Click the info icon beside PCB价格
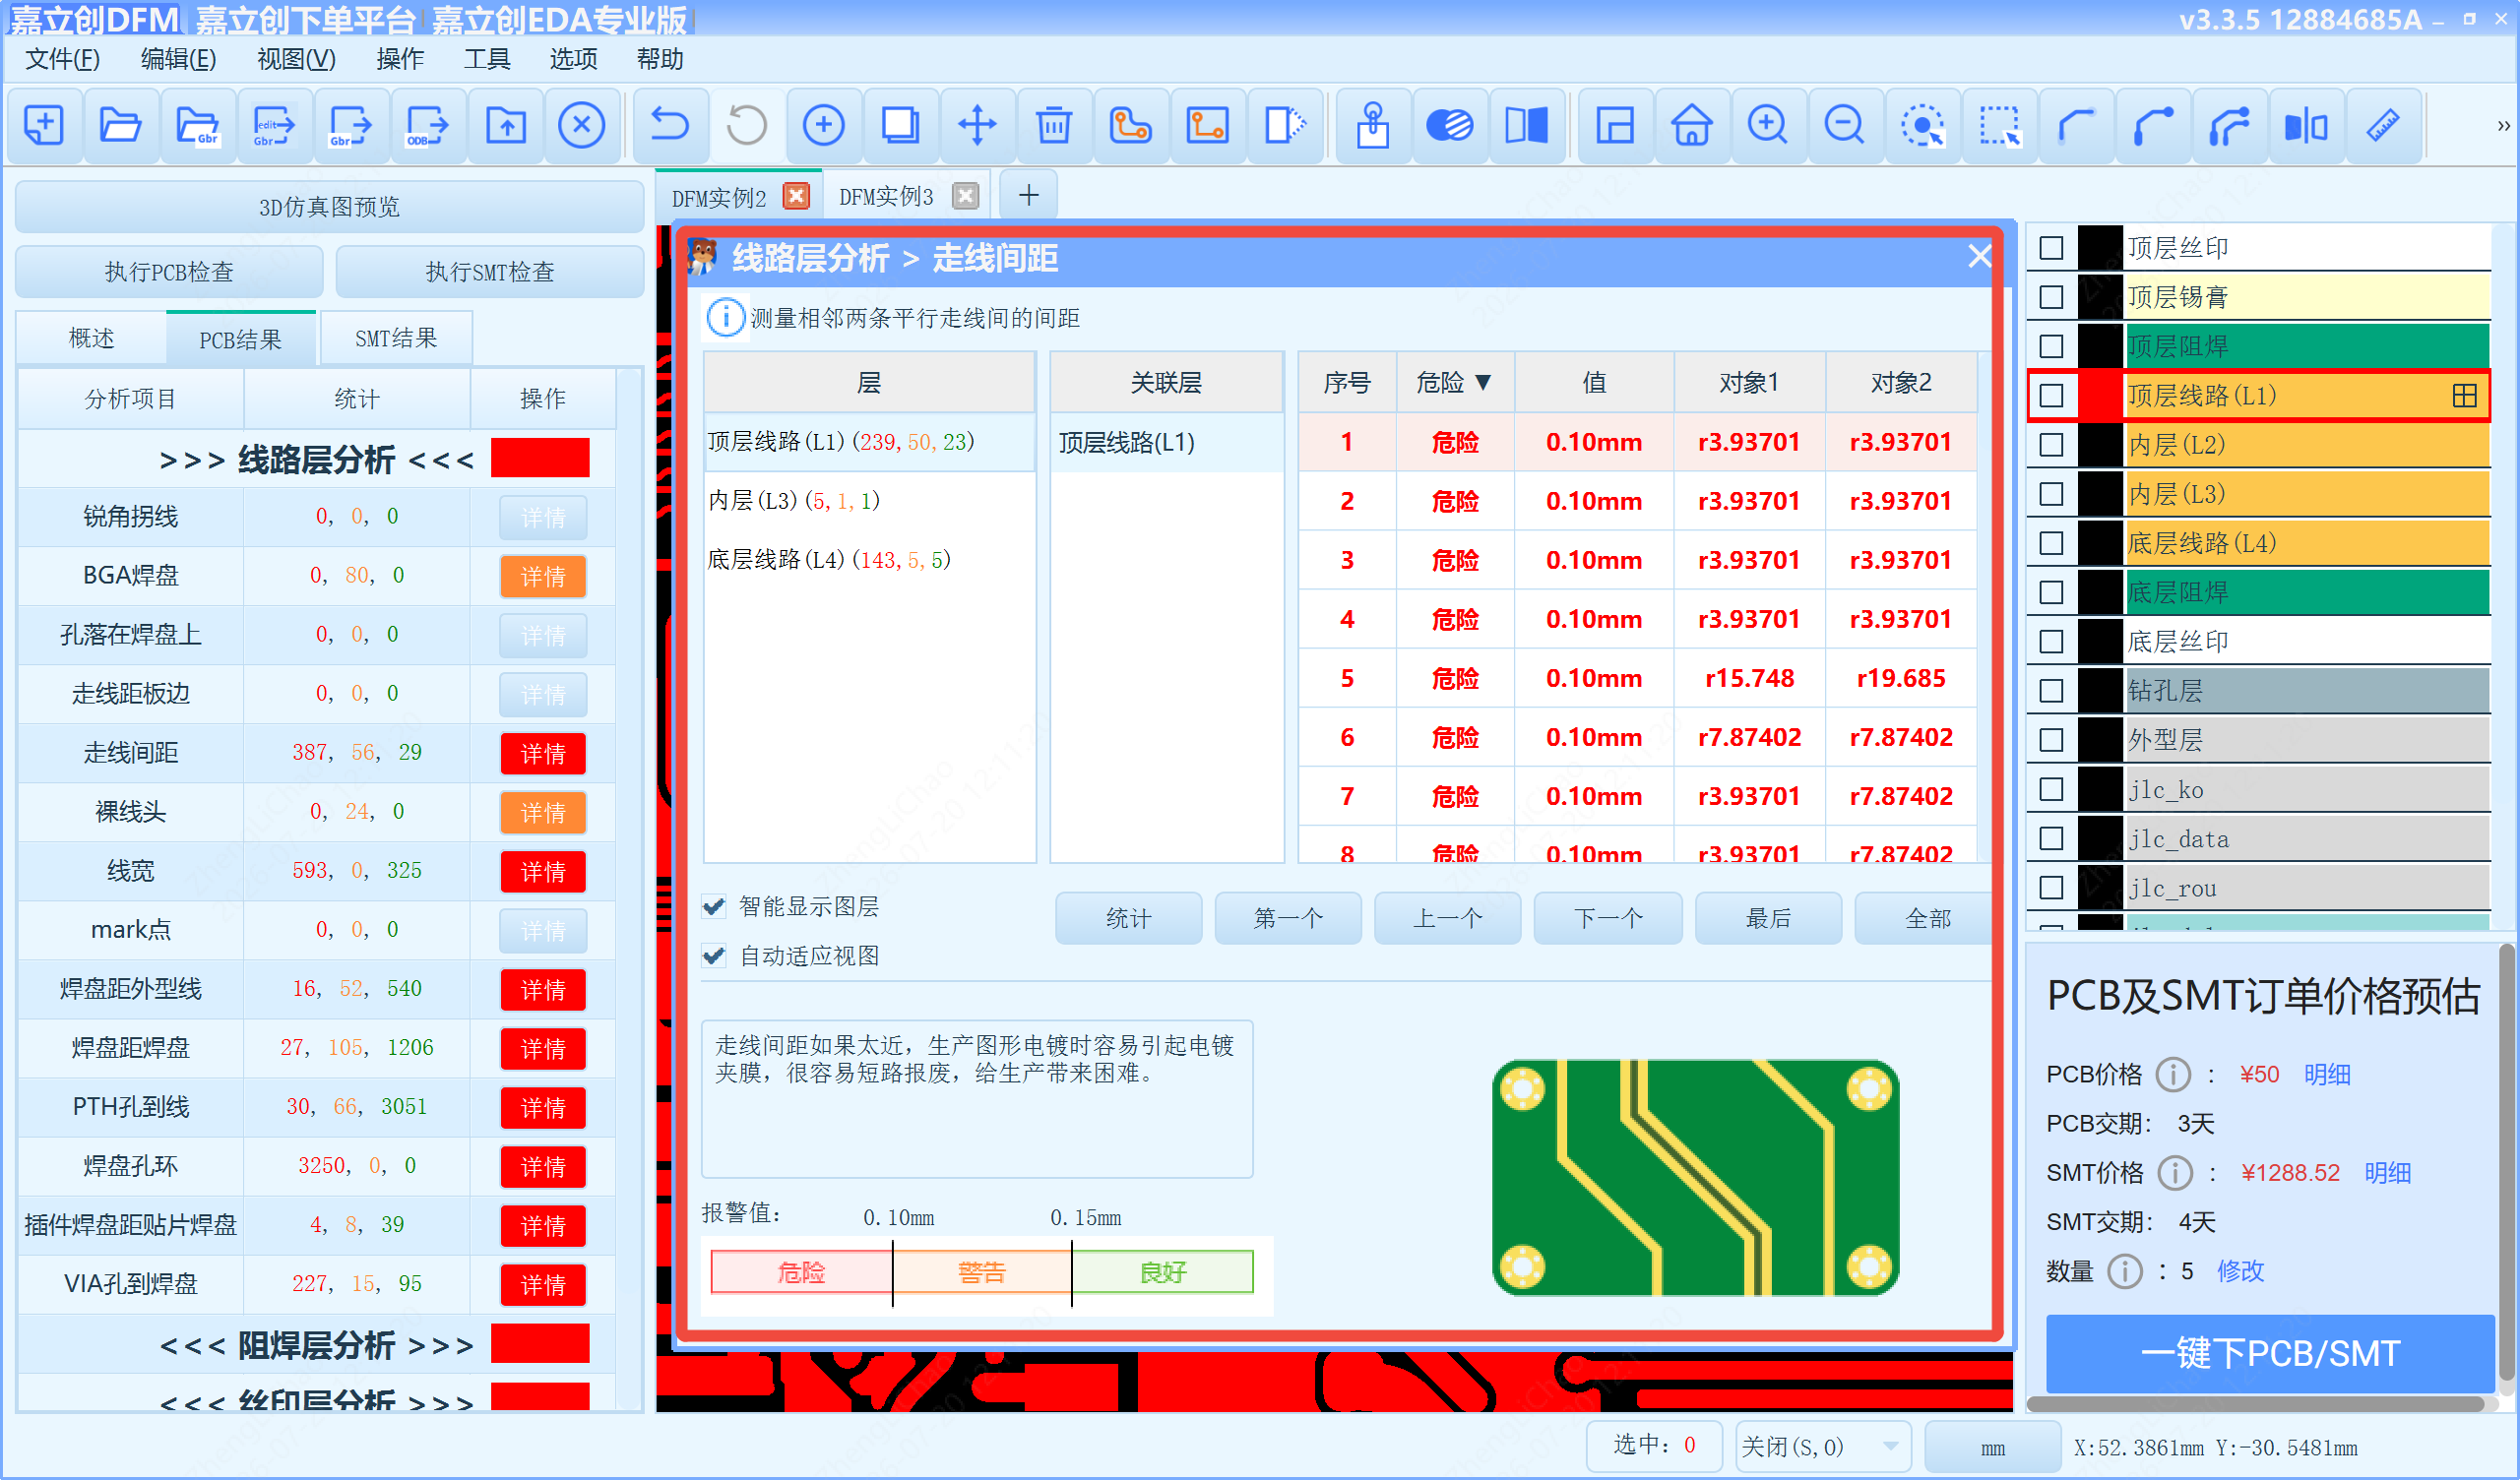This screenshot has height=1480, width=2520. (x=2172, y=1075)
